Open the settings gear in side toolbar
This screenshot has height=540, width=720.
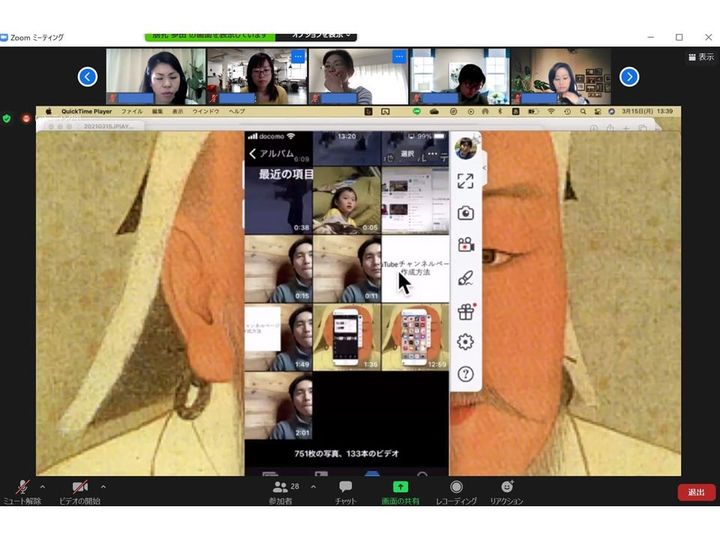(465, 342)
